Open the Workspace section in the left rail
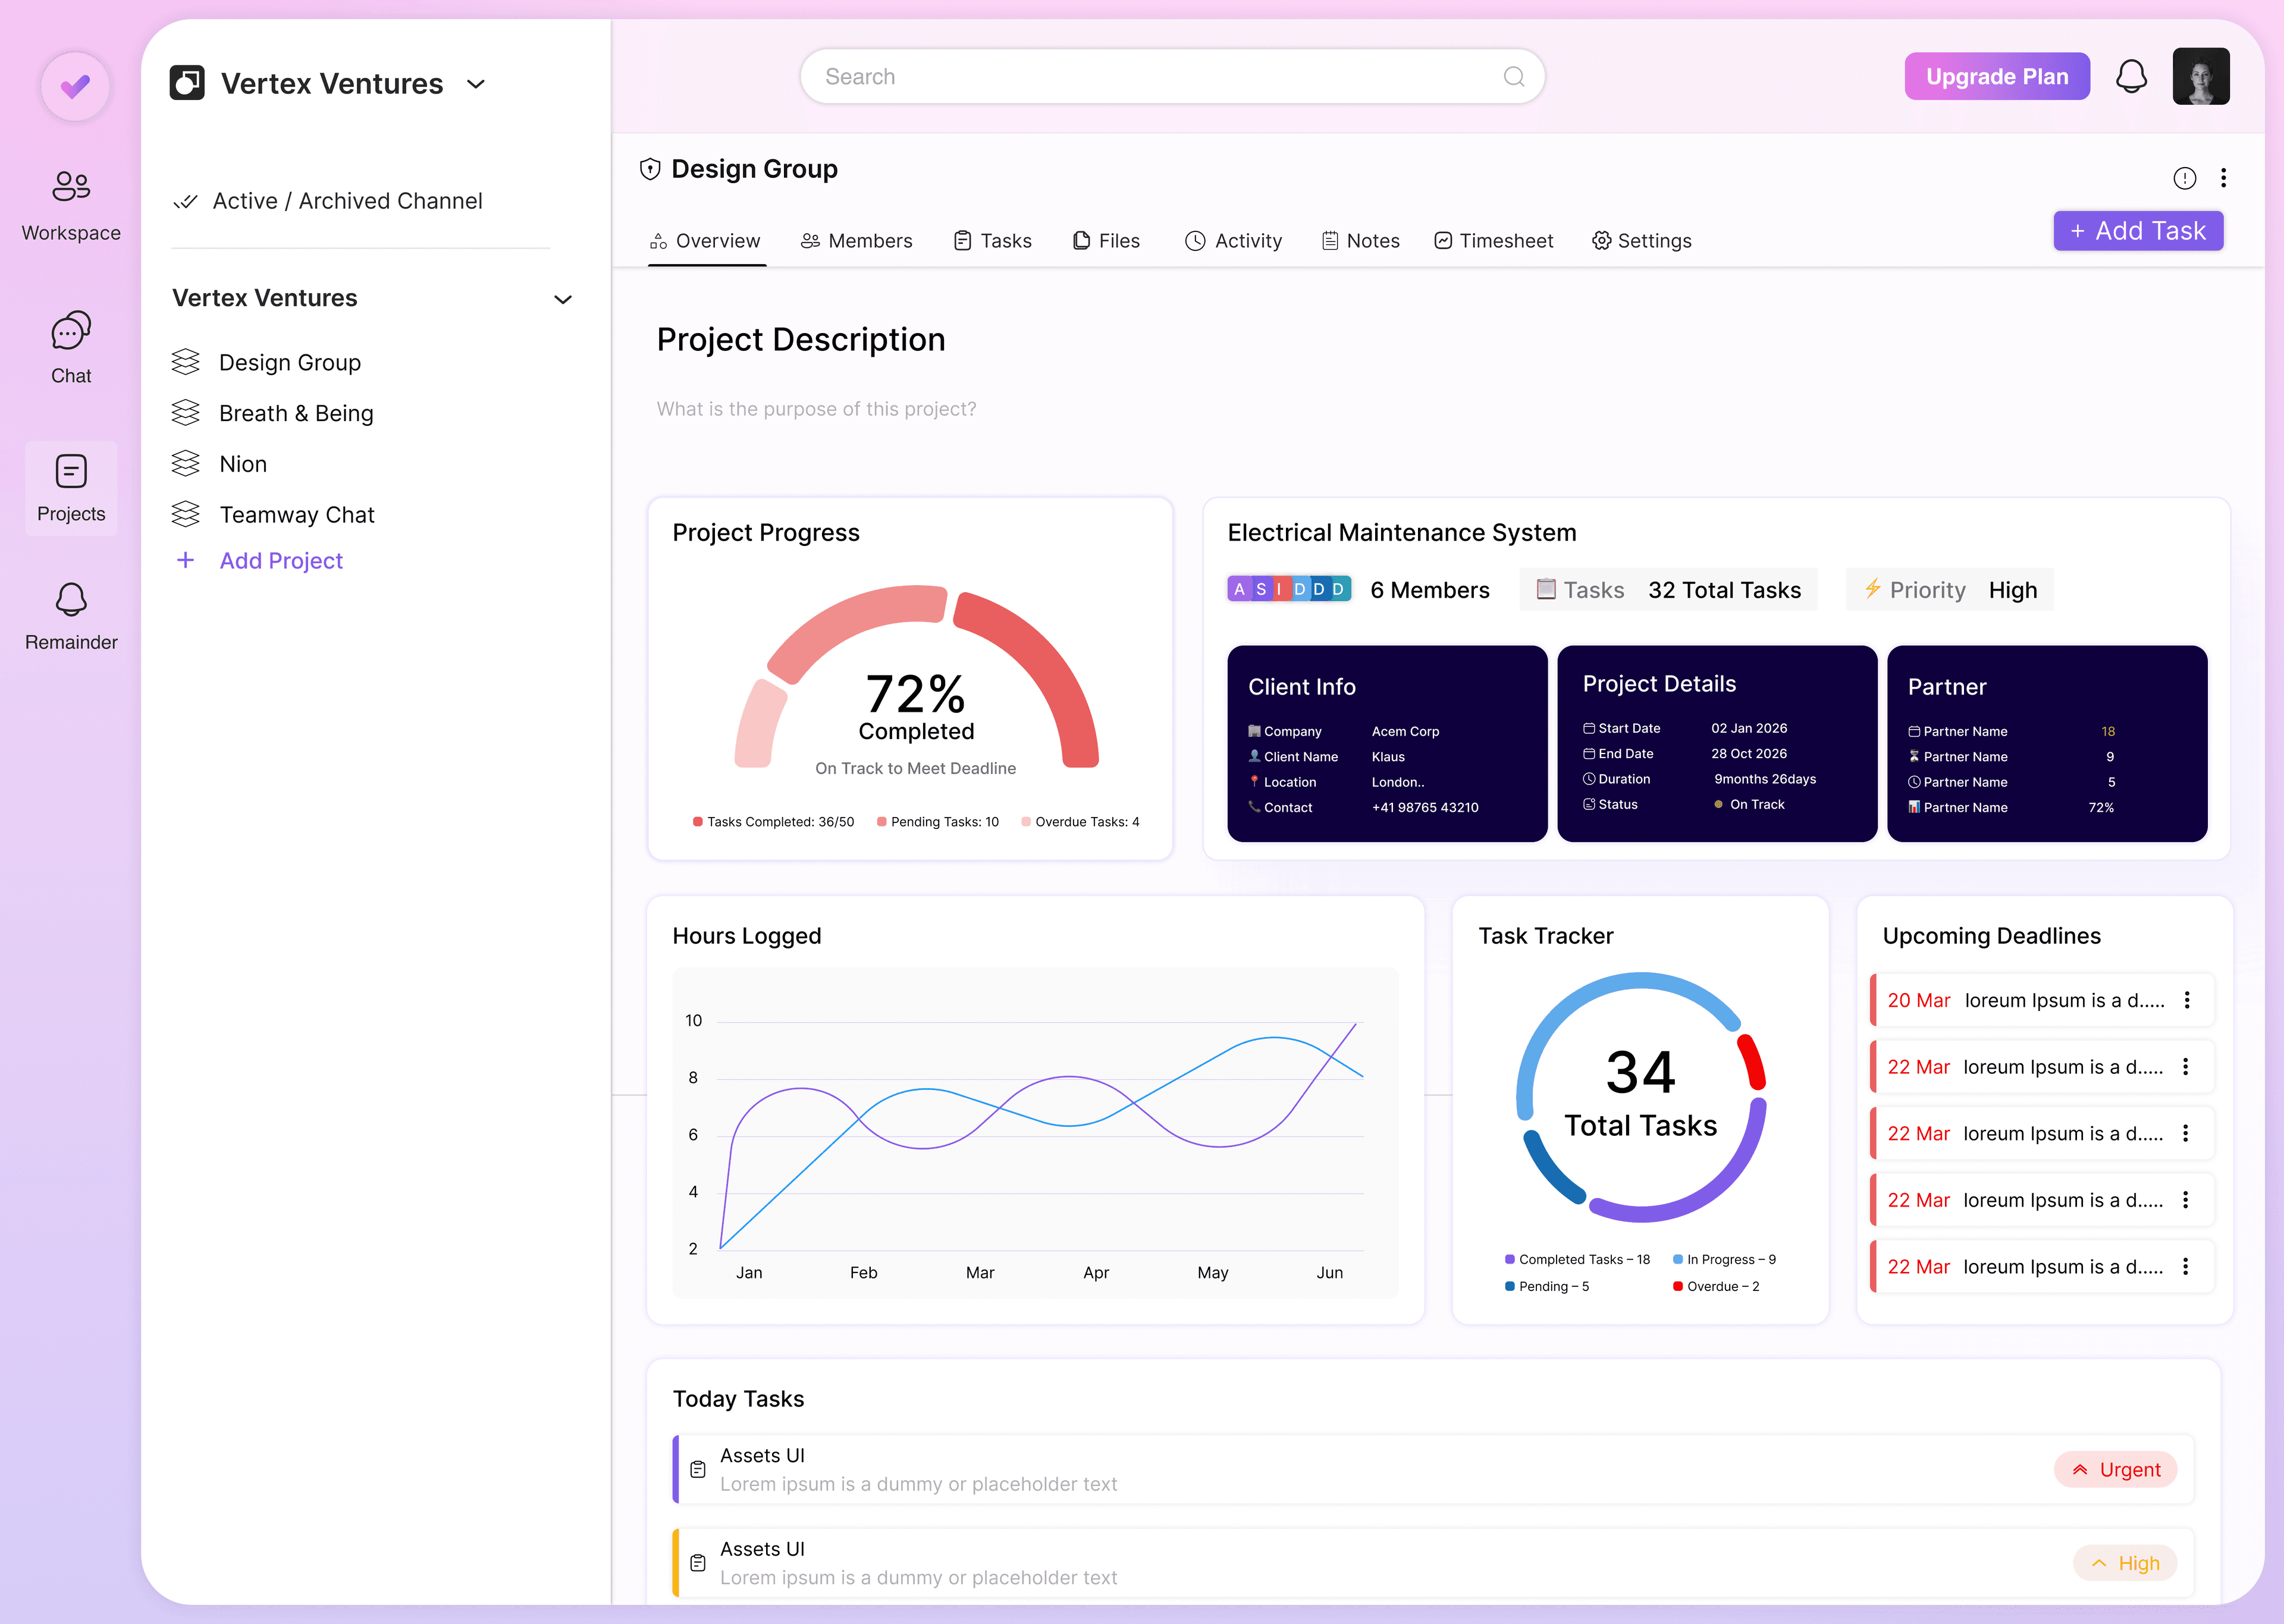The height and width of the screenshot is (1624, 2284). [71, 207]
